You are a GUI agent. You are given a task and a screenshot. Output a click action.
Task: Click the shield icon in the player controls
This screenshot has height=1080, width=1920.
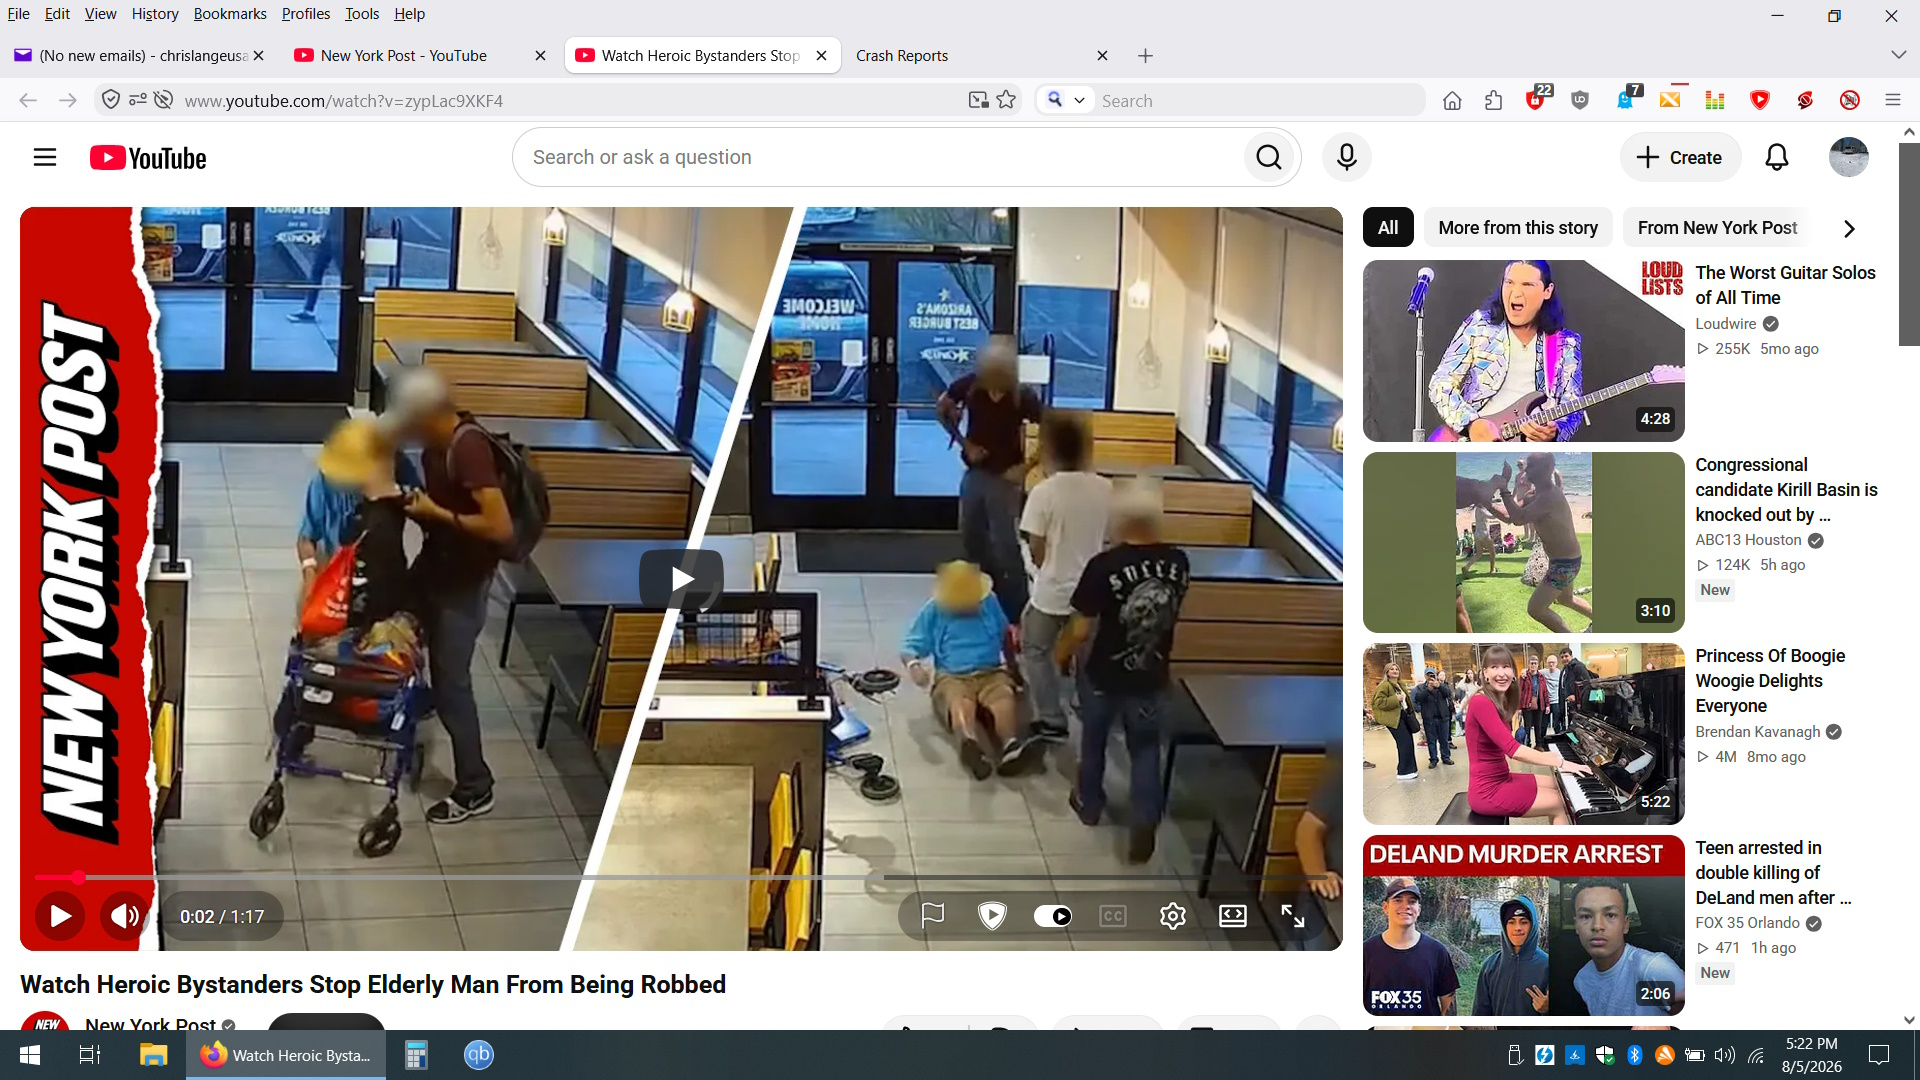(x=992, y=916)
